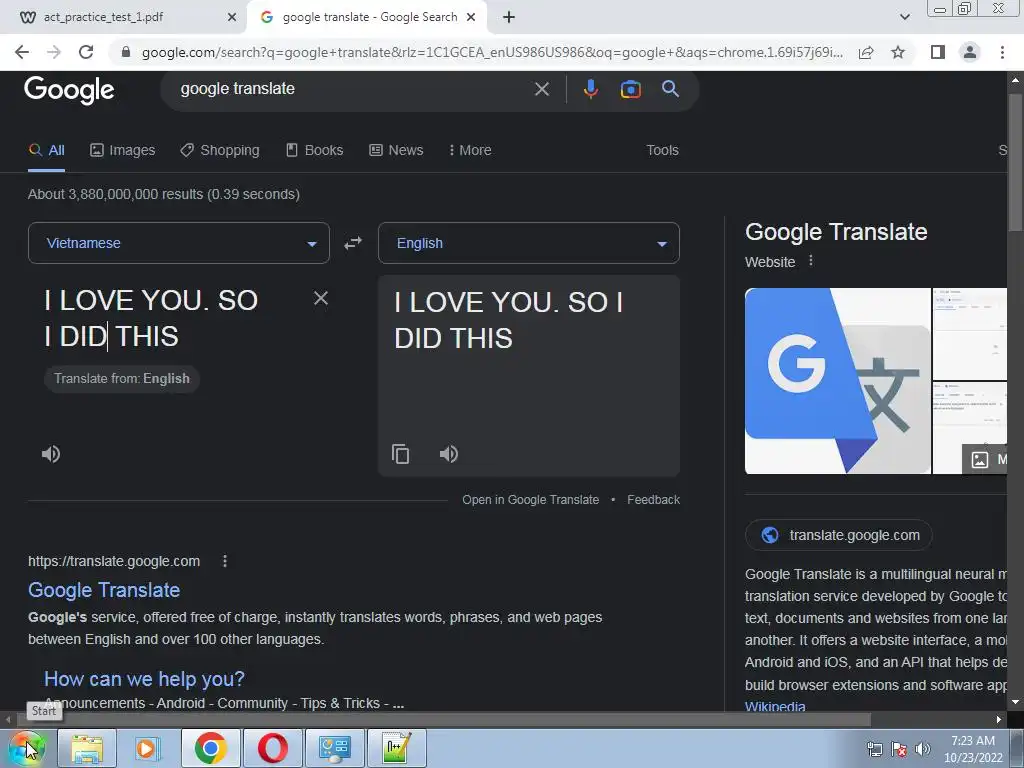Image resolution: width=1024 pixels, height=768 pixels.
Task: Swap the Vietnamese and English languages
Action: 353,243
